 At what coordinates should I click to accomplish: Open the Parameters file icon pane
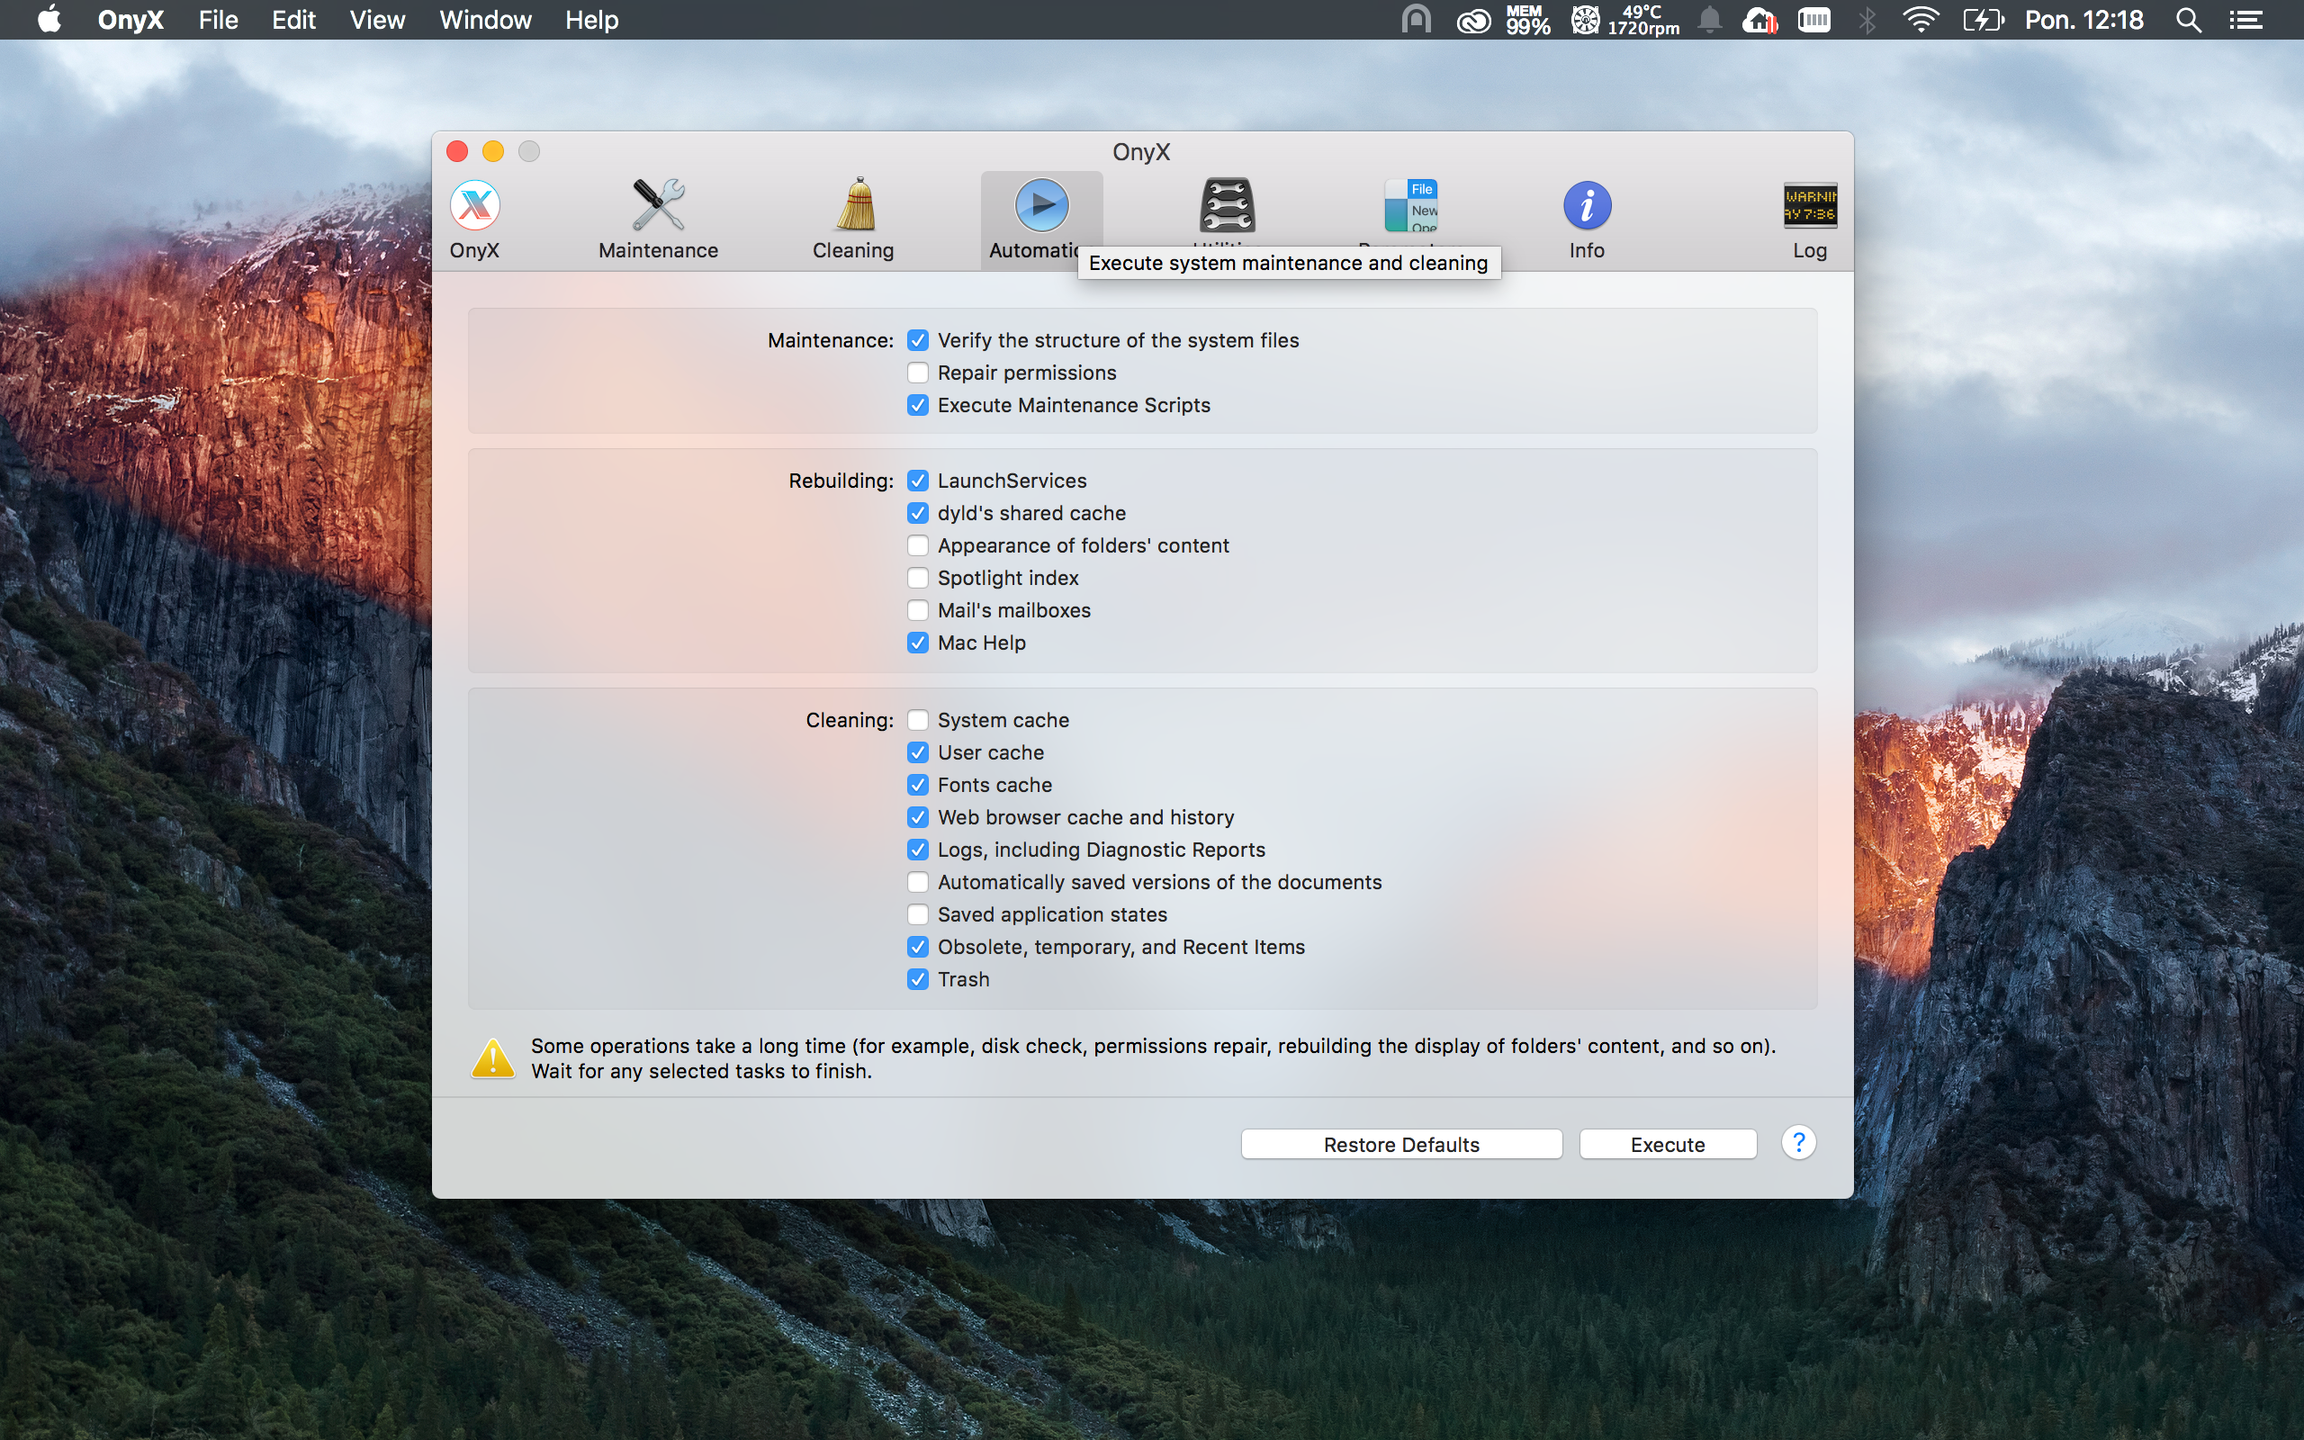pyautogui.click(x=1410, y=208)
